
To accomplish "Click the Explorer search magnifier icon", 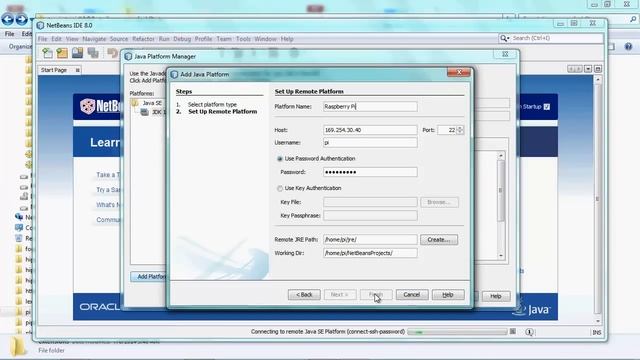I will (x=633, y=18).
